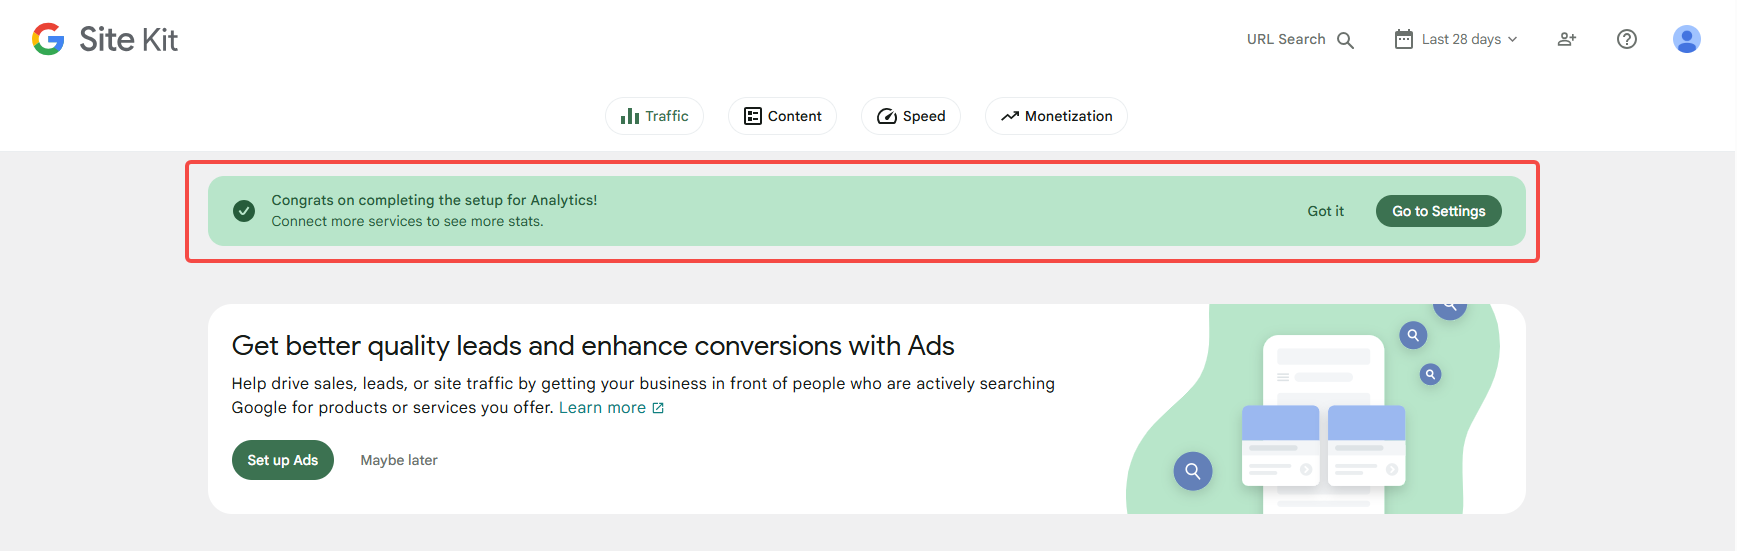Expand the Last 28 days dropdown
This screenshot has width=1737, height=551.
(1470, 39)
